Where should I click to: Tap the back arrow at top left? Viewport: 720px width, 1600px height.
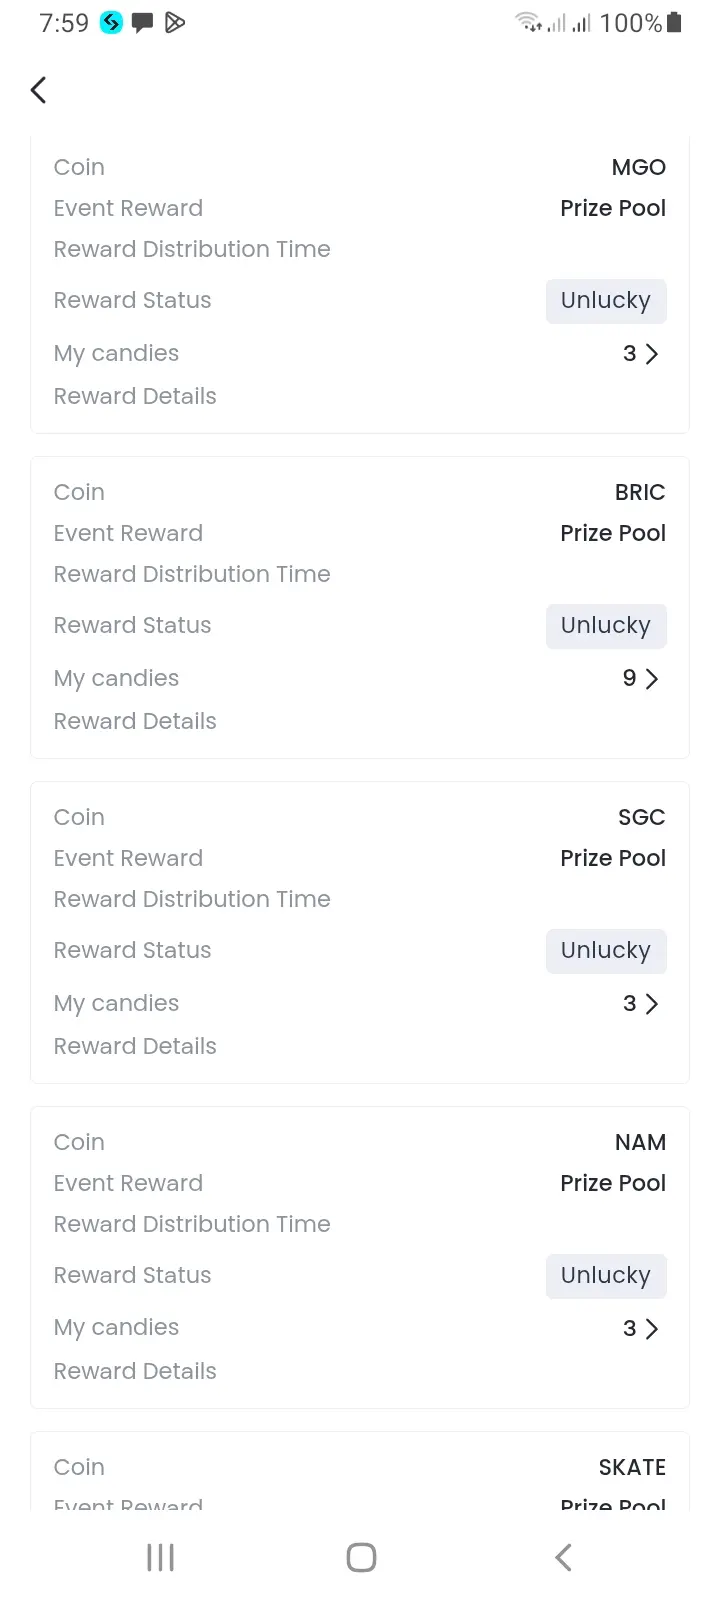point(38,90)
